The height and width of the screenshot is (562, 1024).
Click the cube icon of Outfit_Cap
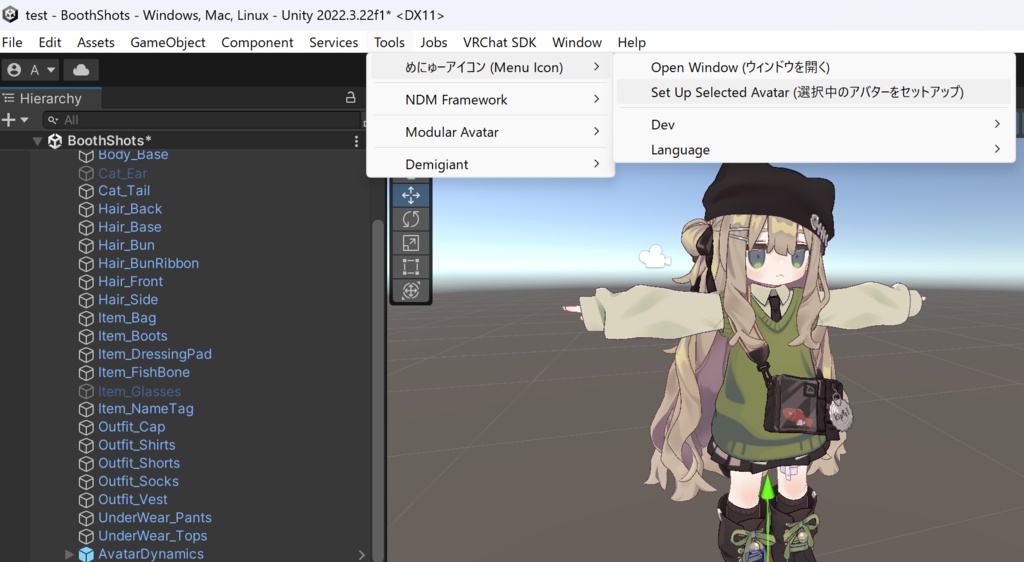[86, 428]
